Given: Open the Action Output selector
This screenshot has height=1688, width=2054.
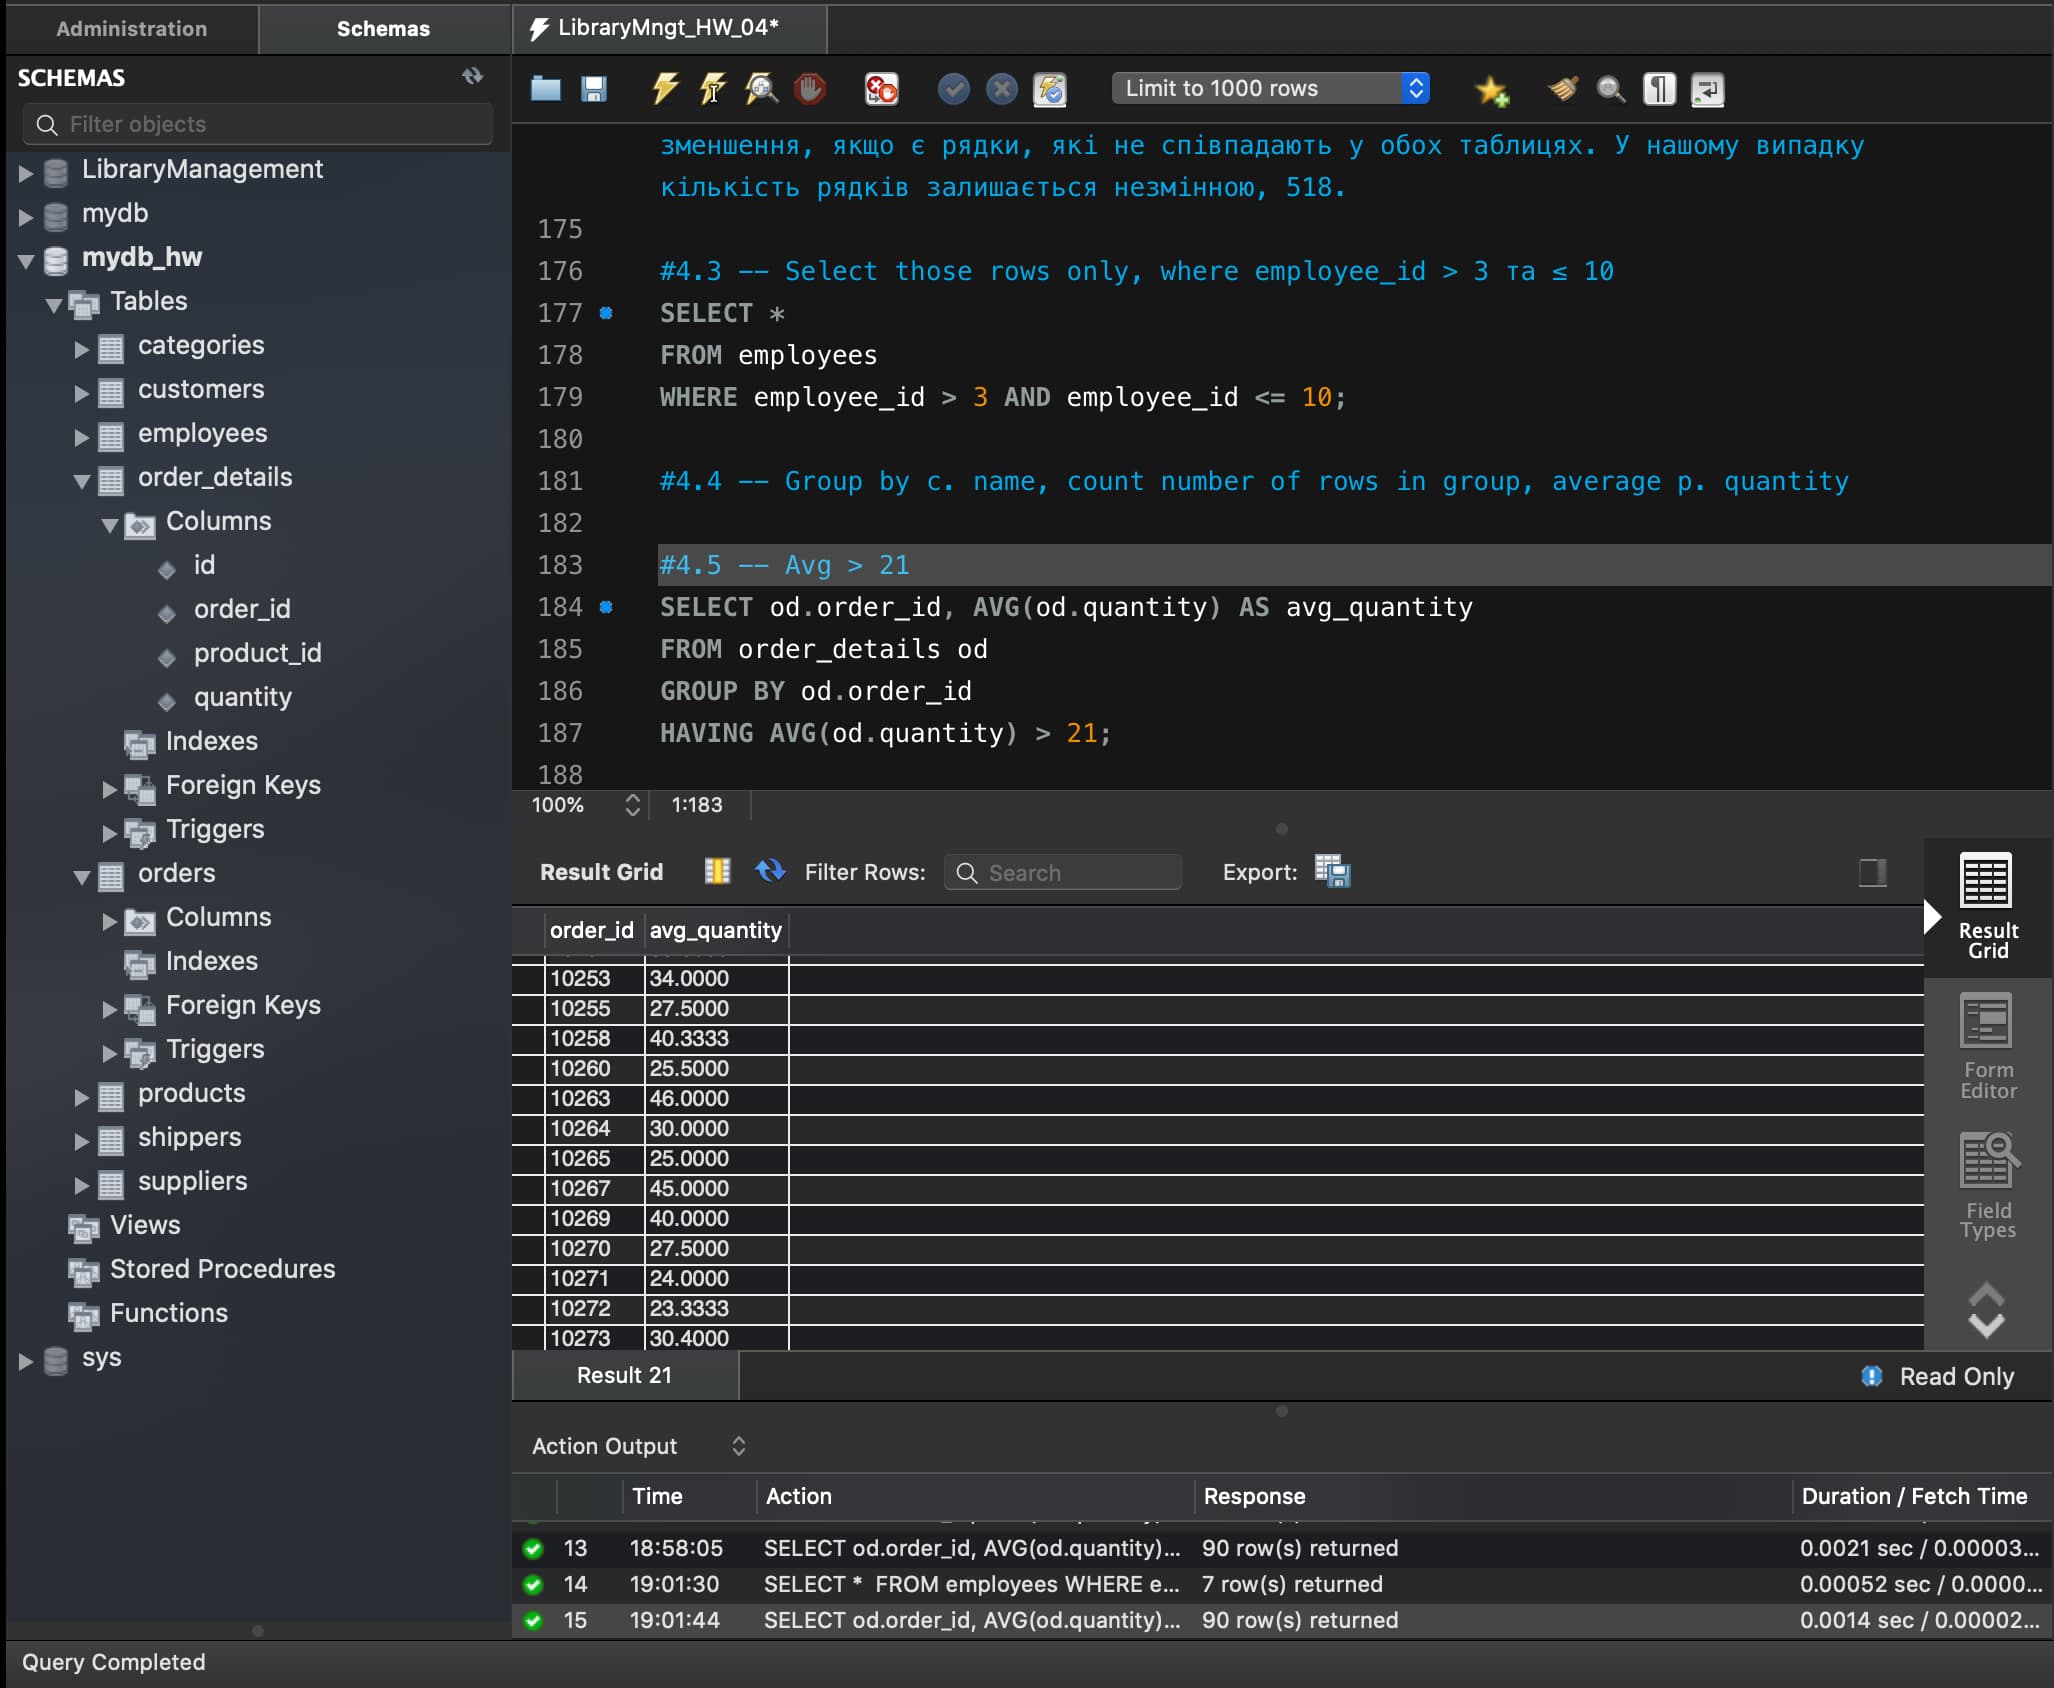Looking at the screenshot, I should (640, 1446).
